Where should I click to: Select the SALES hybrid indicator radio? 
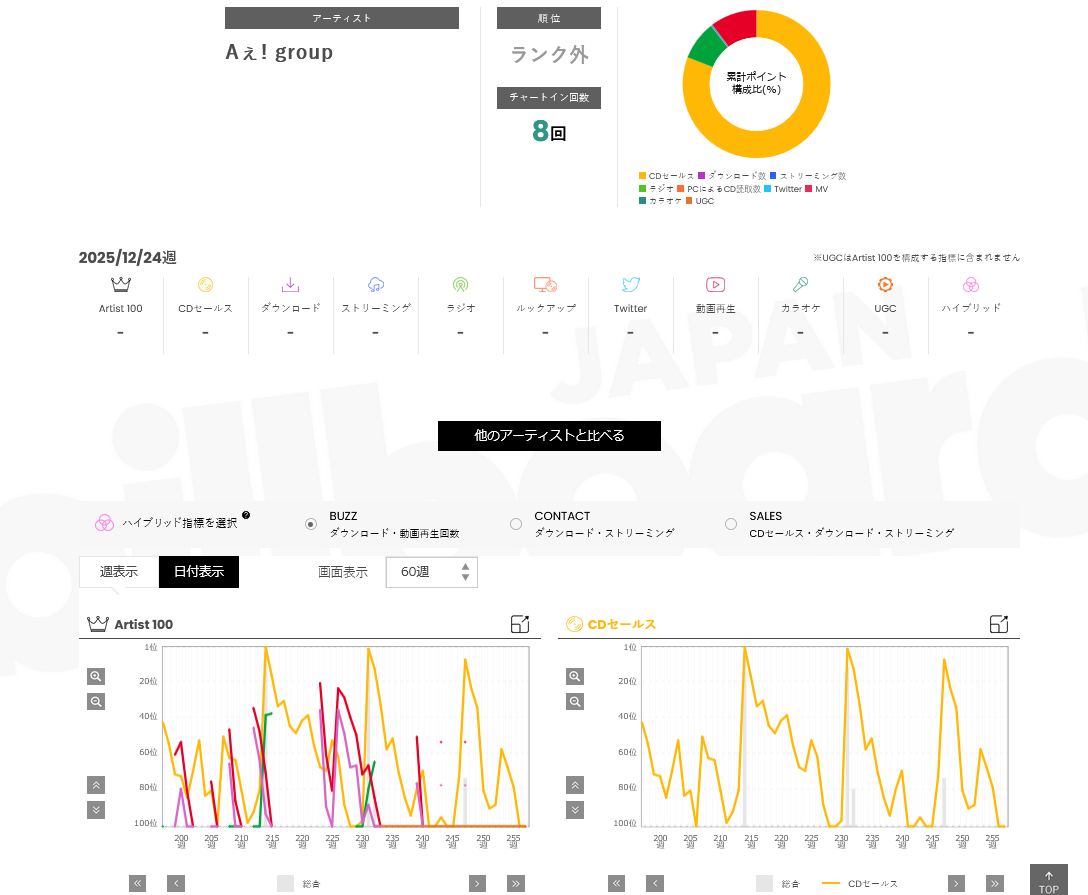731,525
